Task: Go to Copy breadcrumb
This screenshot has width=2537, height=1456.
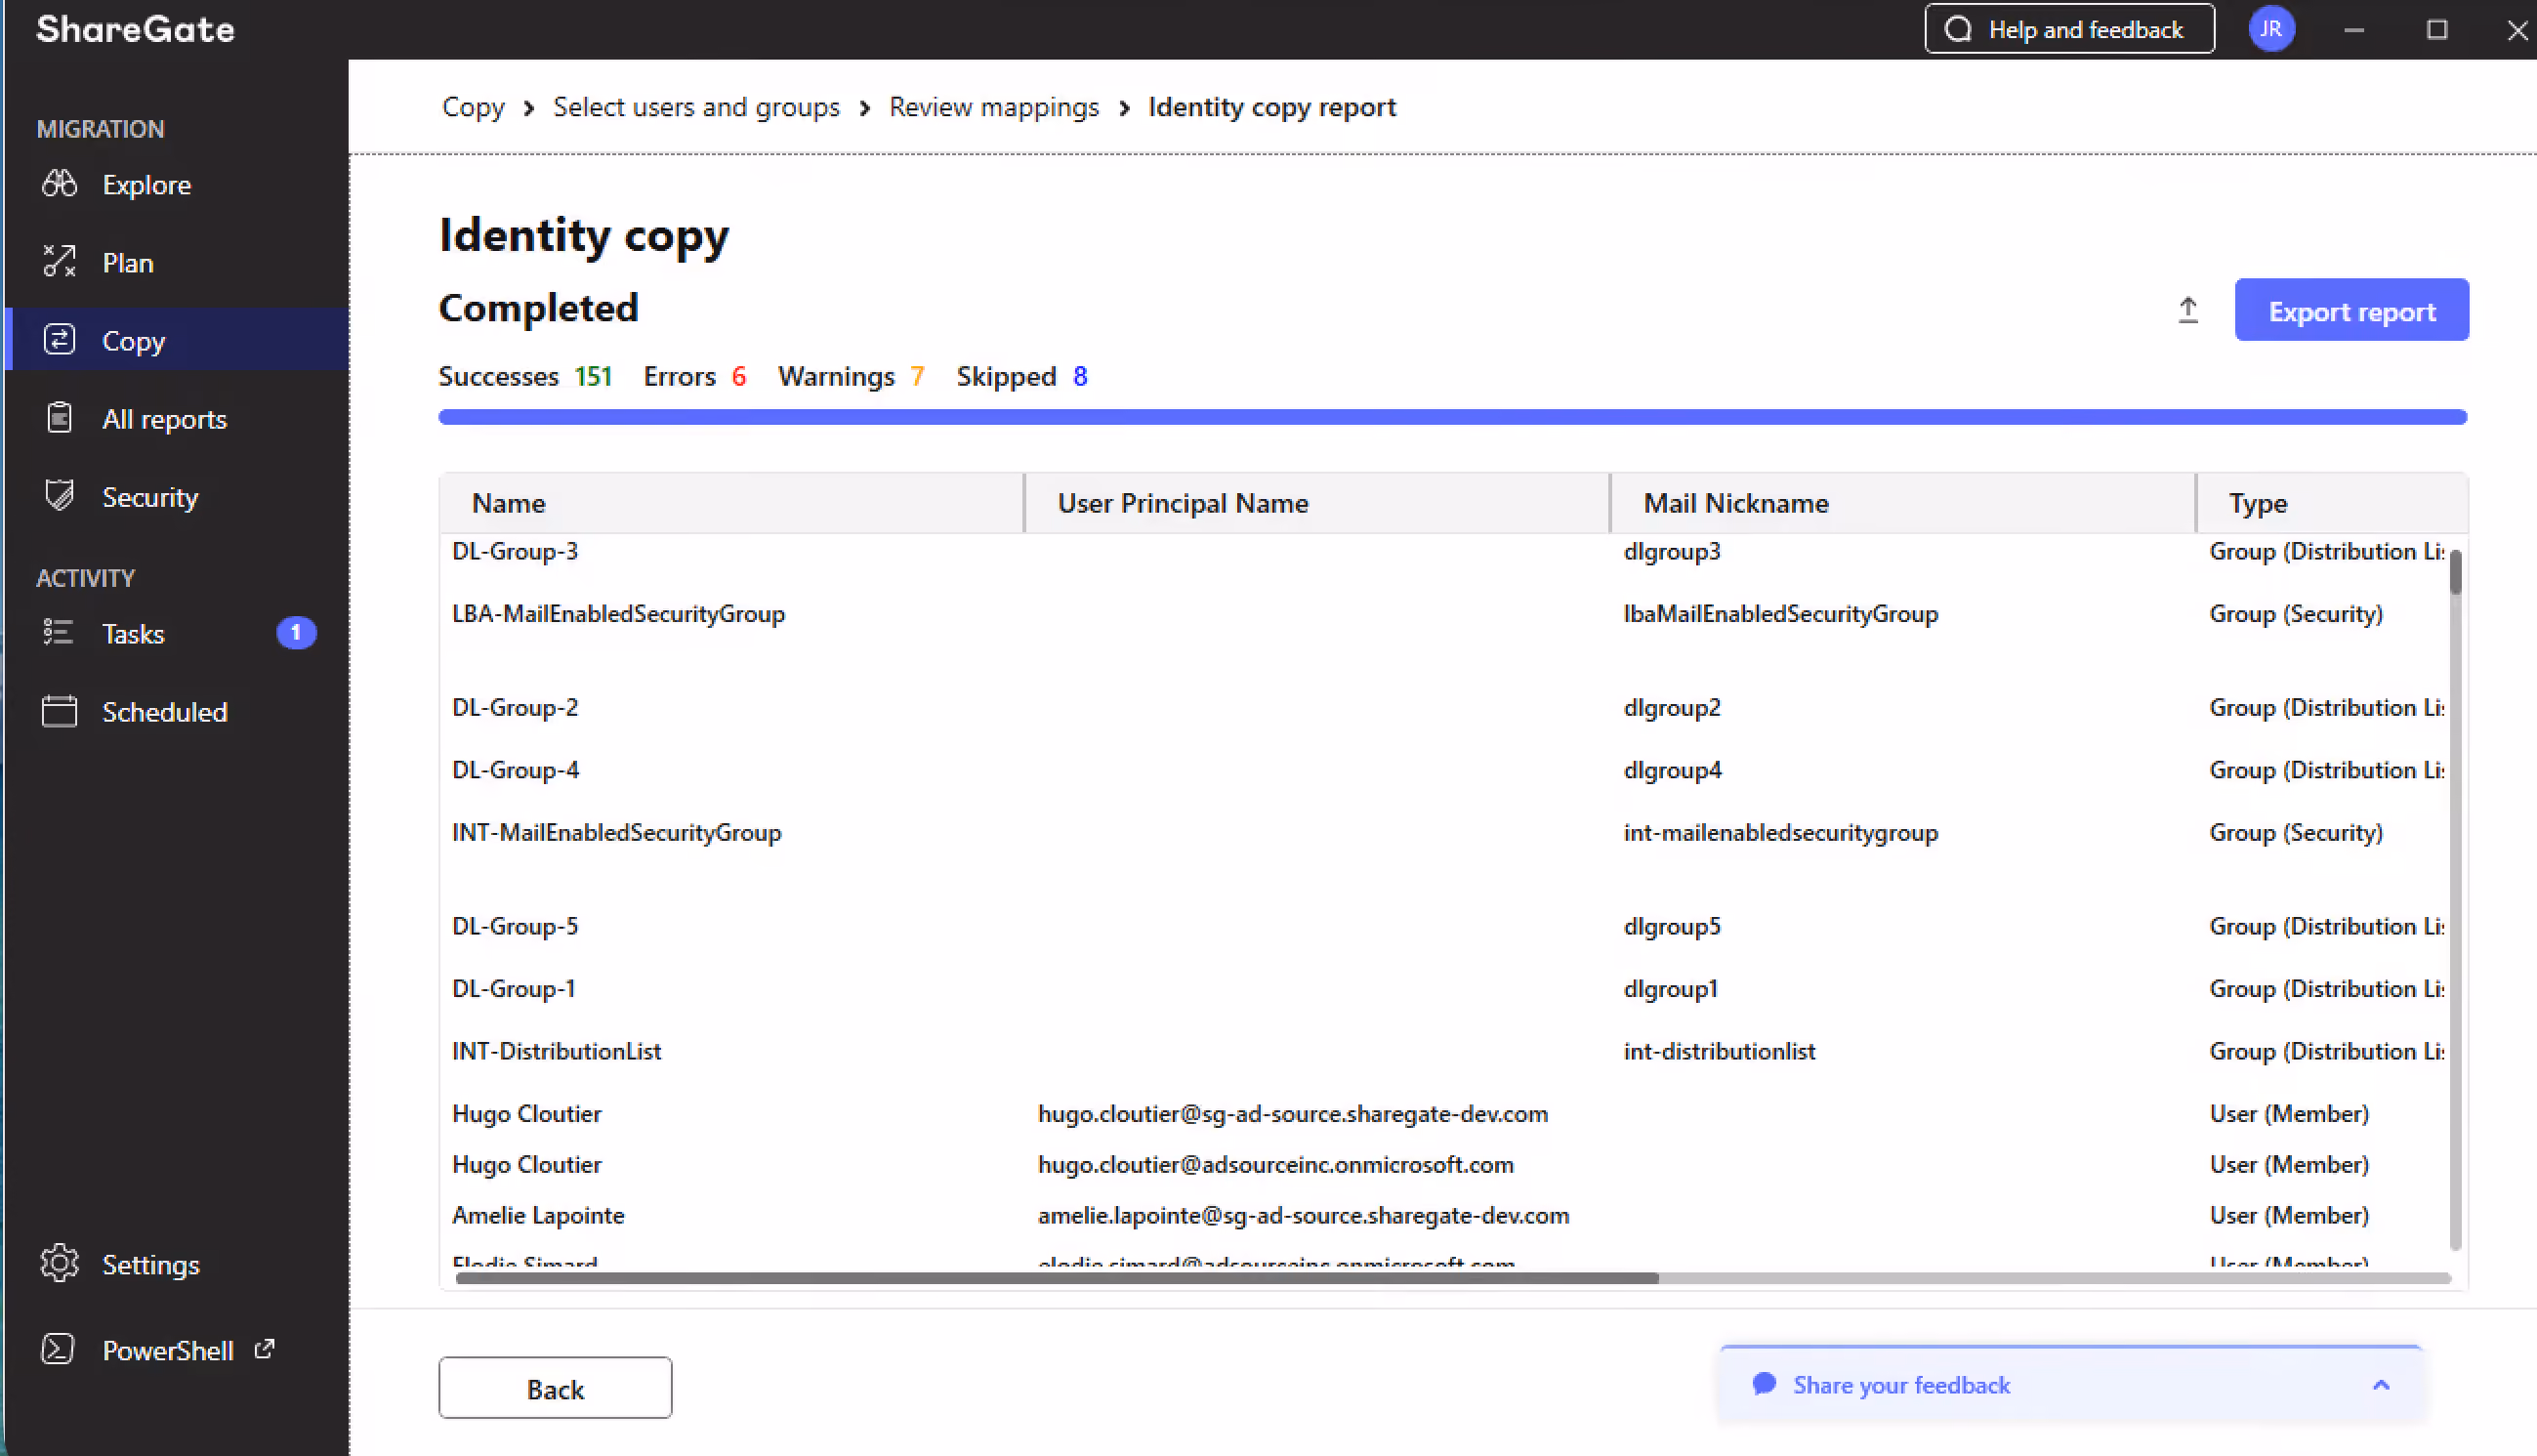Action: pos(473,107)
